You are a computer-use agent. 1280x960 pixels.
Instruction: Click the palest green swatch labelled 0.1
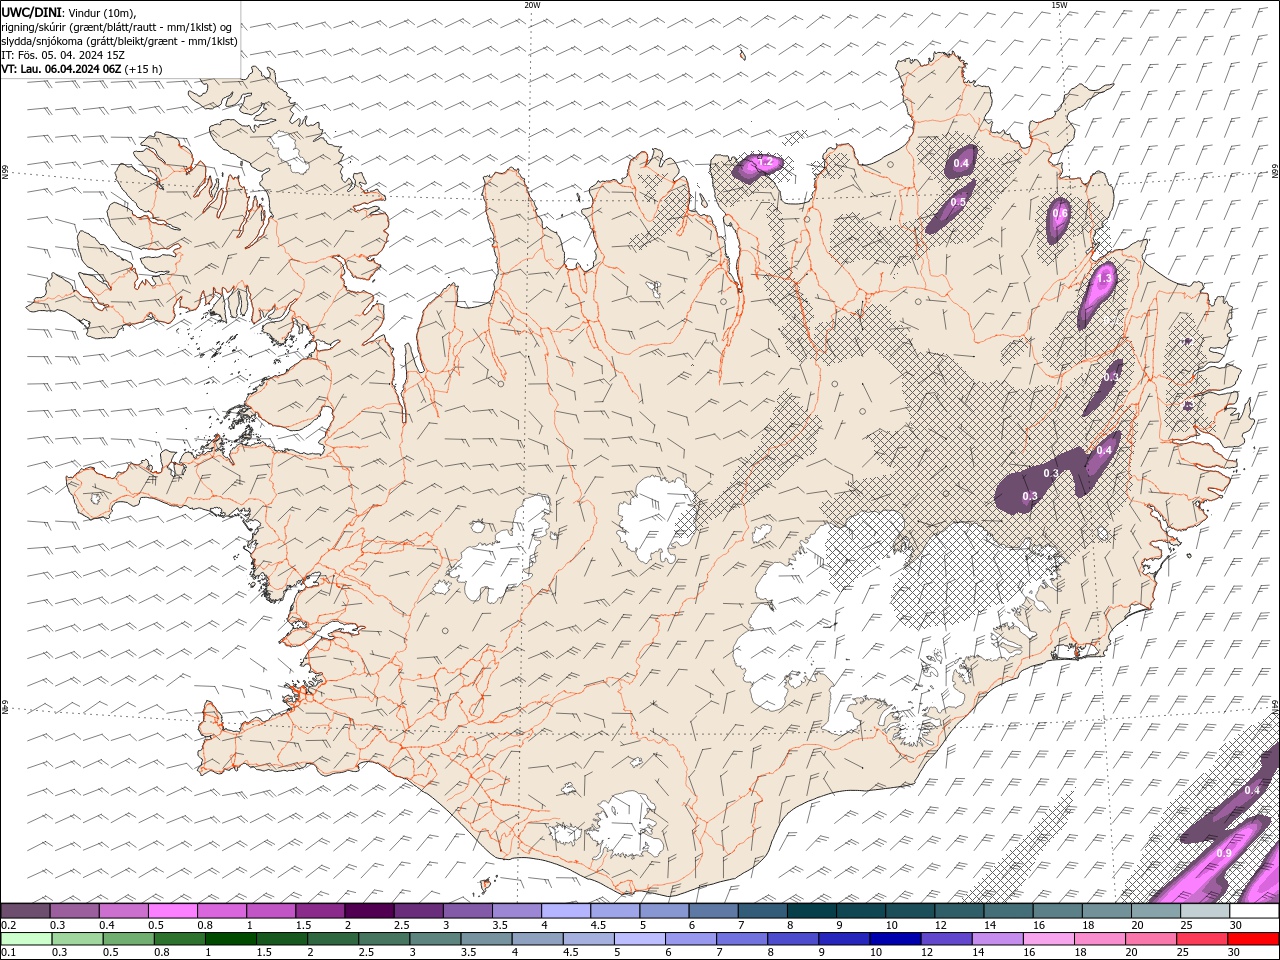[25, 939]
